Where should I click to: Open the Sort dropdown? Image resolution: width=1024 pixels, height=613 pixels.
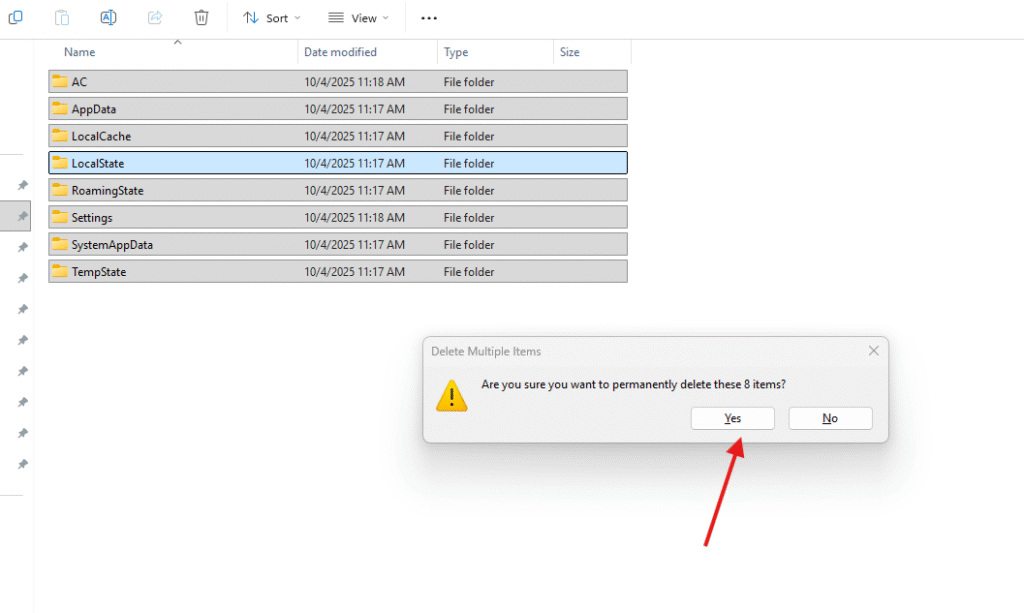click(x=272, y=18)
